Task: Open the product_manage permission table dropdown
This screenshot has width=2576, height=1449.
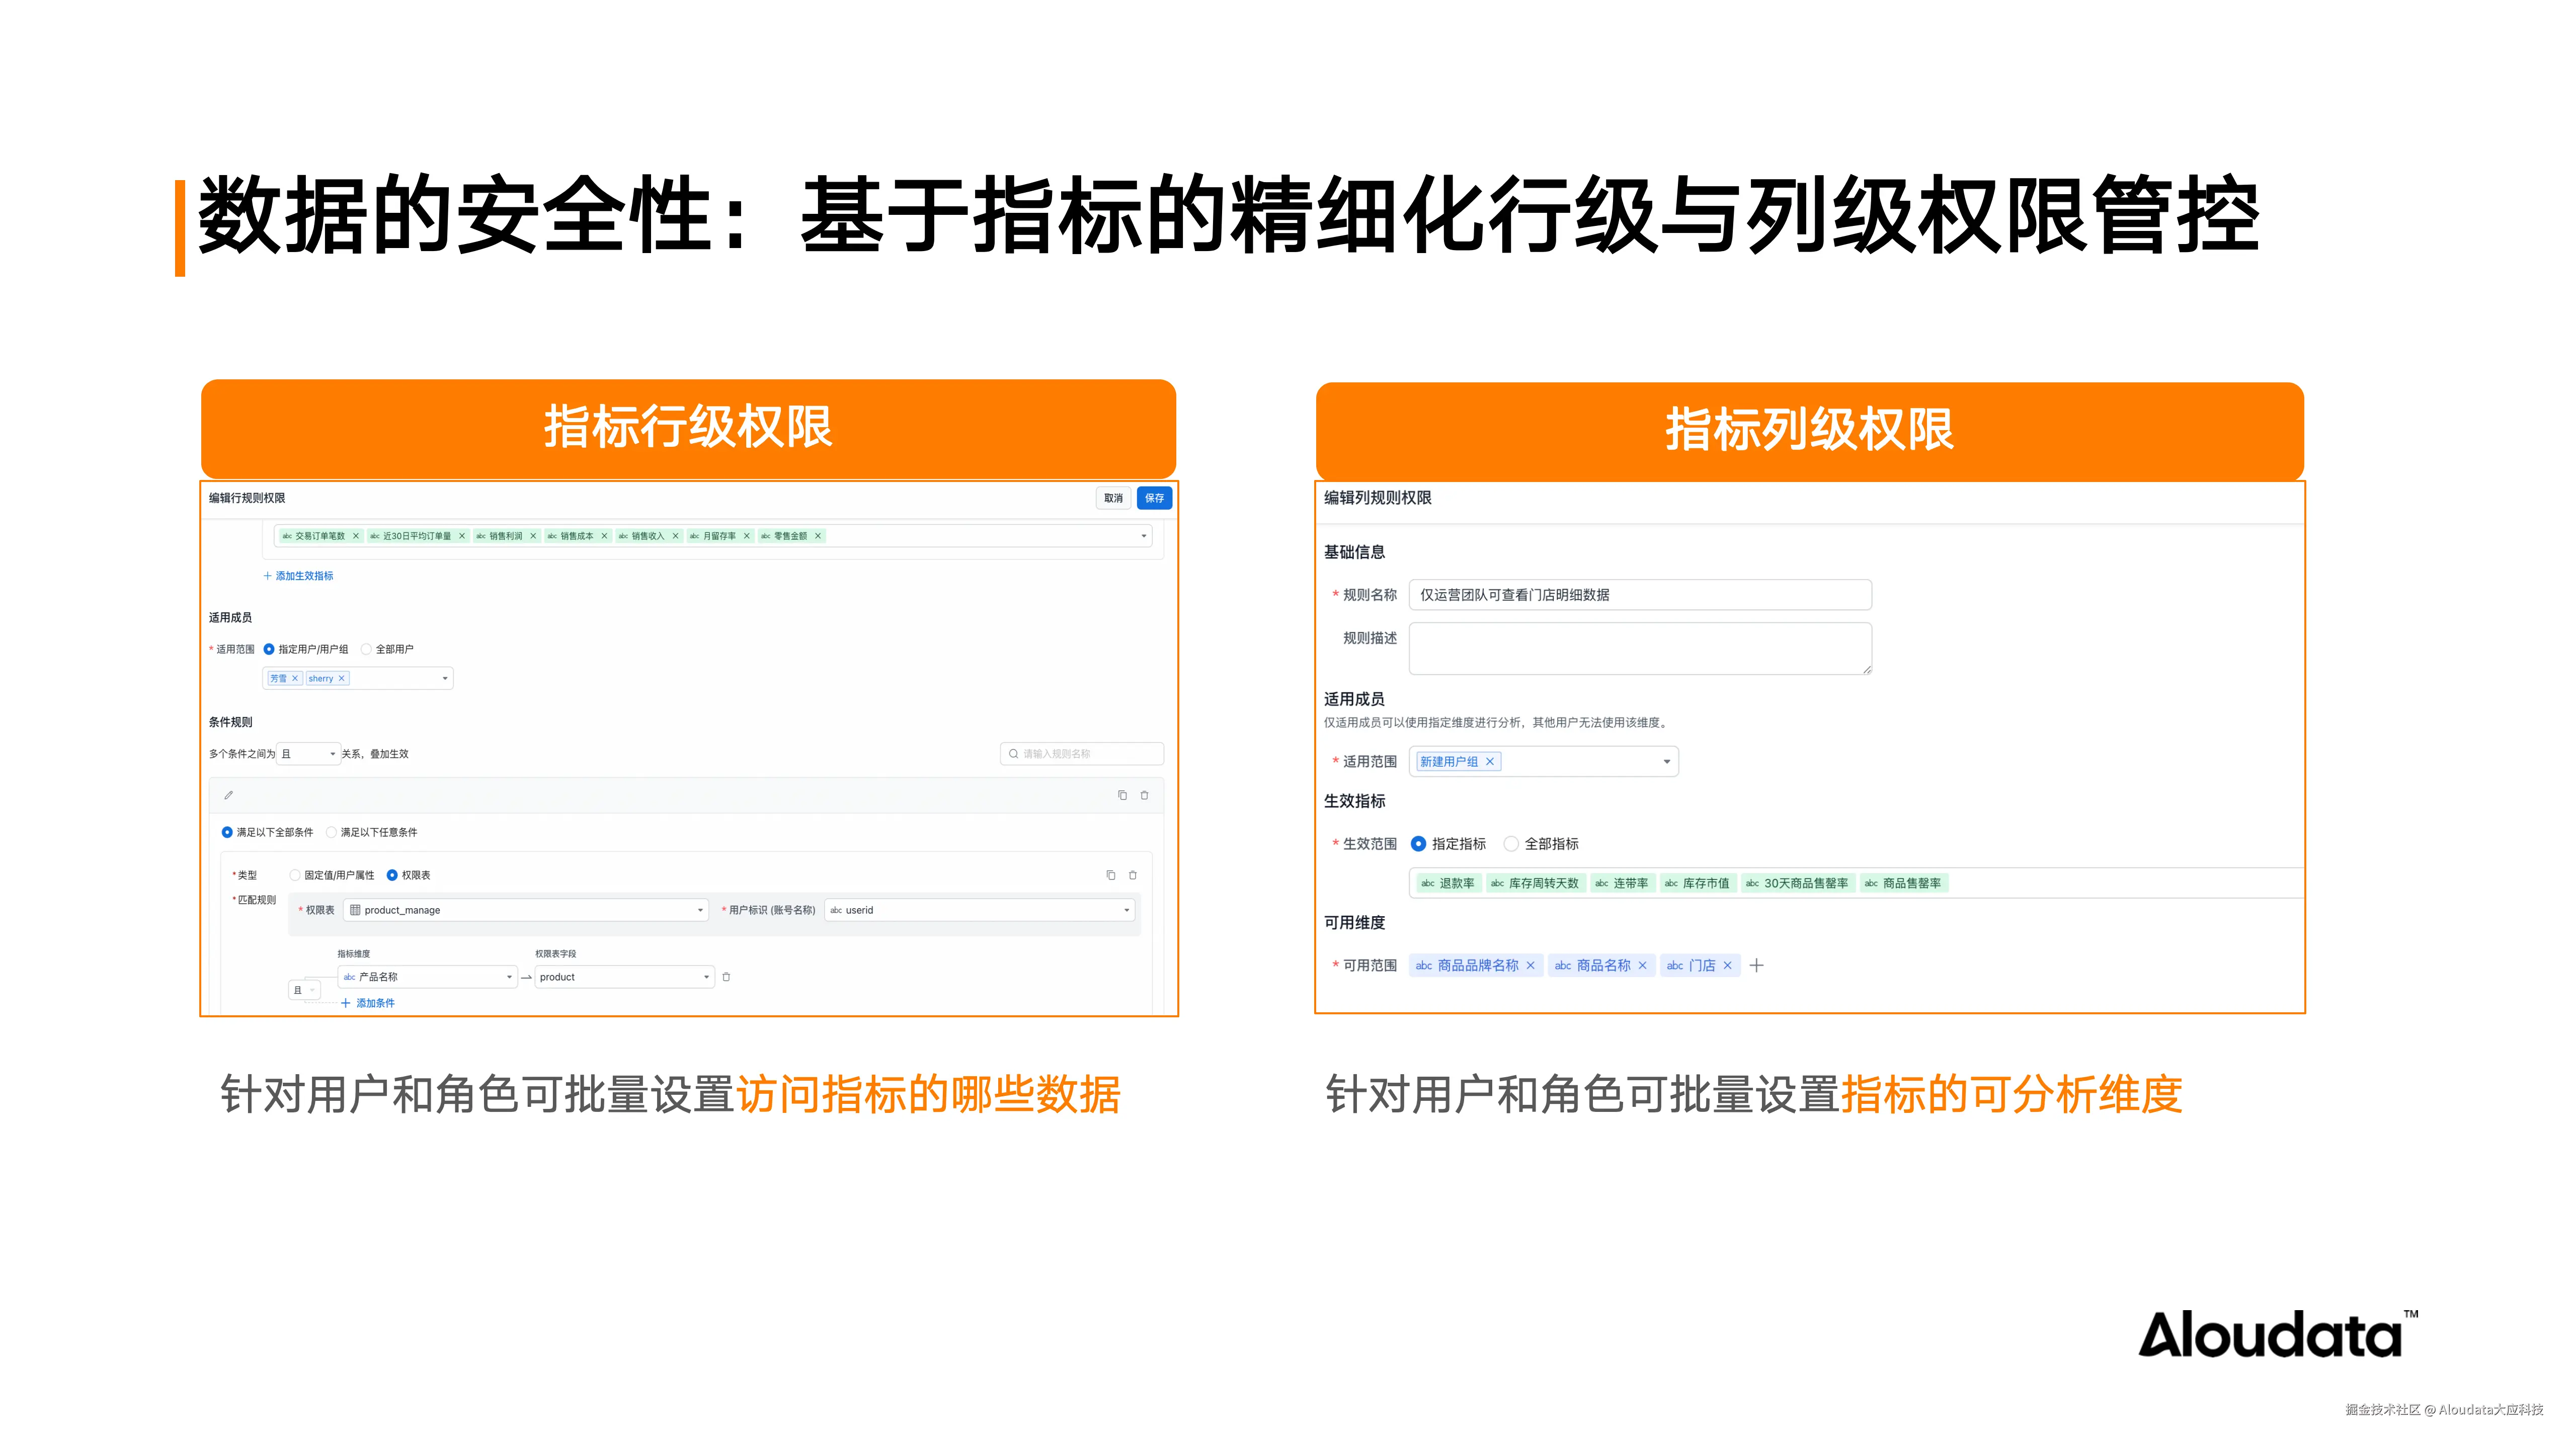Action: pyautogui.click(x=526, y=910)
